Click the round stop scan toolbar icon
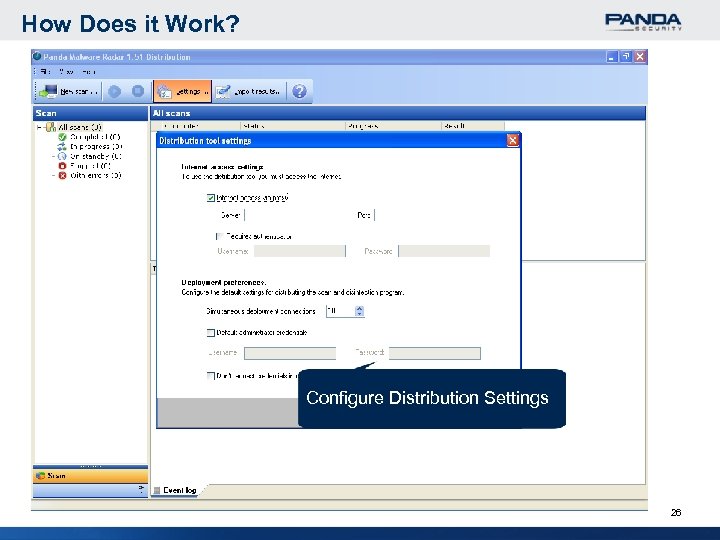 [x=138, y=91]
